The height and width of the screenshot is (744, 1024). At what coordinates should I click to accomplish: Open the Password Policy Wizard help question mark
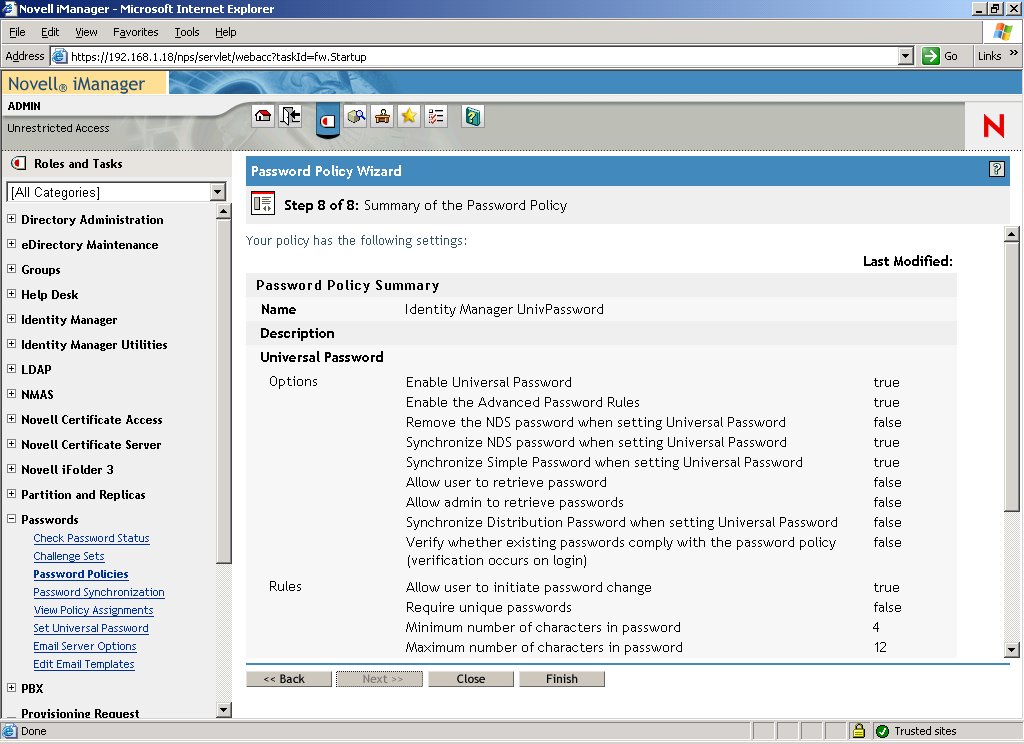[x=996, y=170]
